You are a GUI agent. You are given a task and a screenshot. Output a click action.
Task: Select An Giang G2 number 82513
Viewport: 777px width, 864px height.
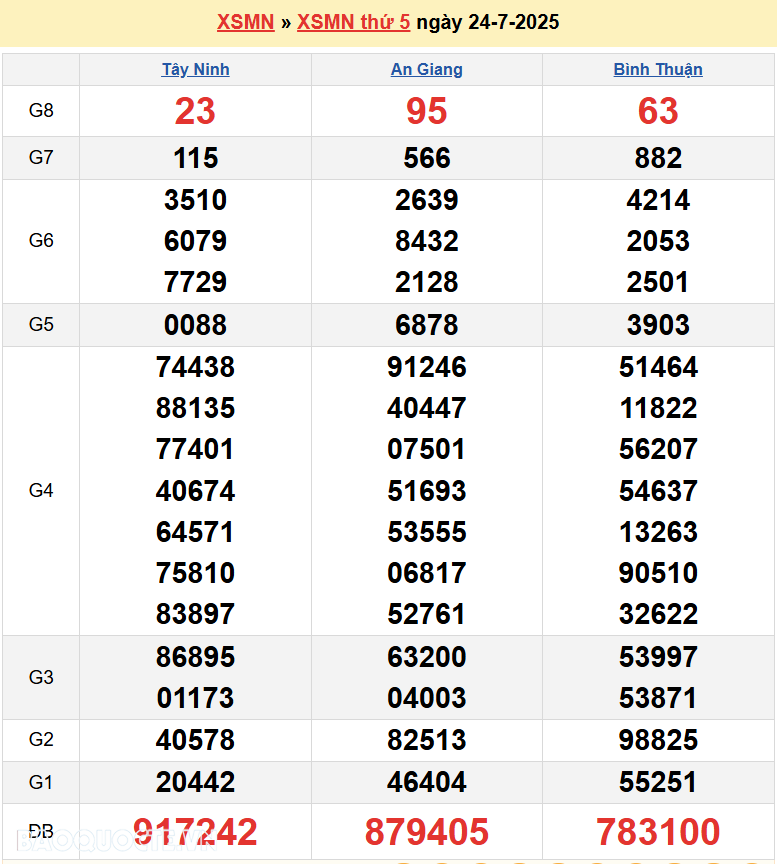[427, 740]
